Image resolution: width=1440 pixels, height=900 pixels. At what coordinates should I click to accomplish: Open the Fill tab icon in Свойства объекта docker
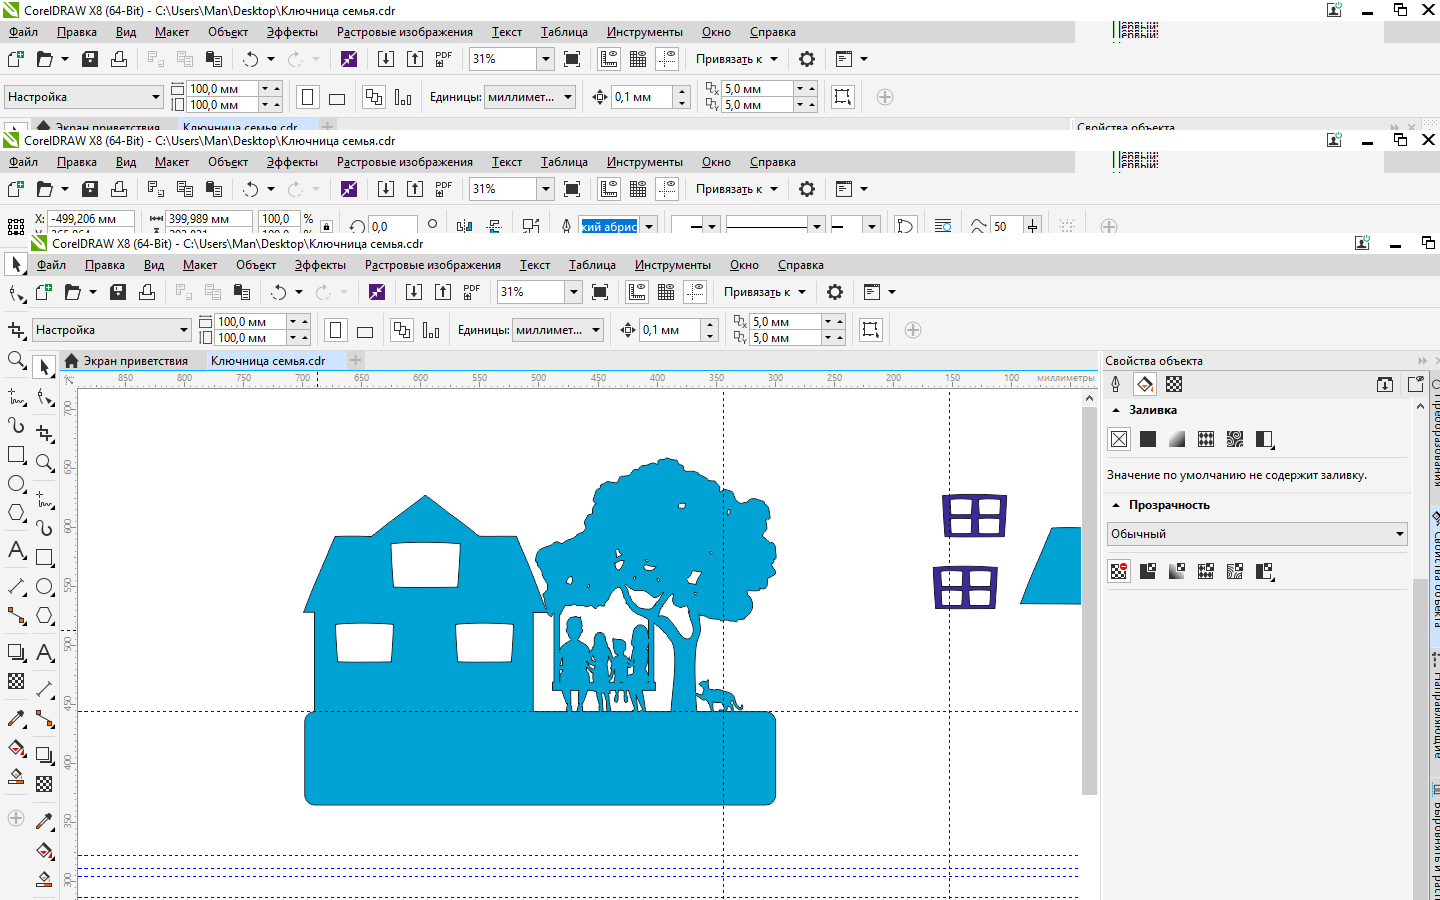[x=1145, y=384]
